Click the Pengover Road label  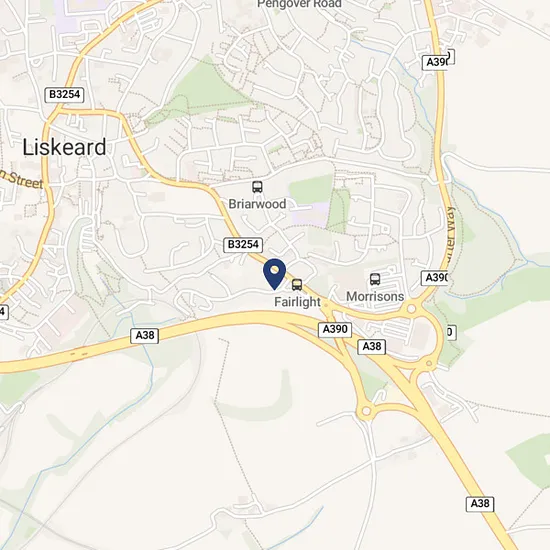pos(299,4)
